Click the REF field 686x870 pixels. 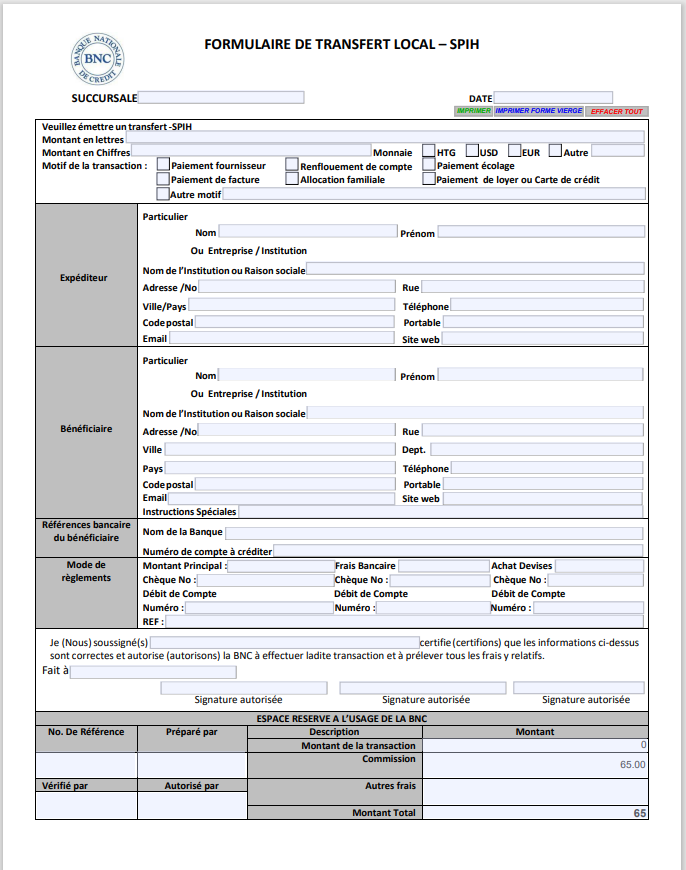click(405, 621)
